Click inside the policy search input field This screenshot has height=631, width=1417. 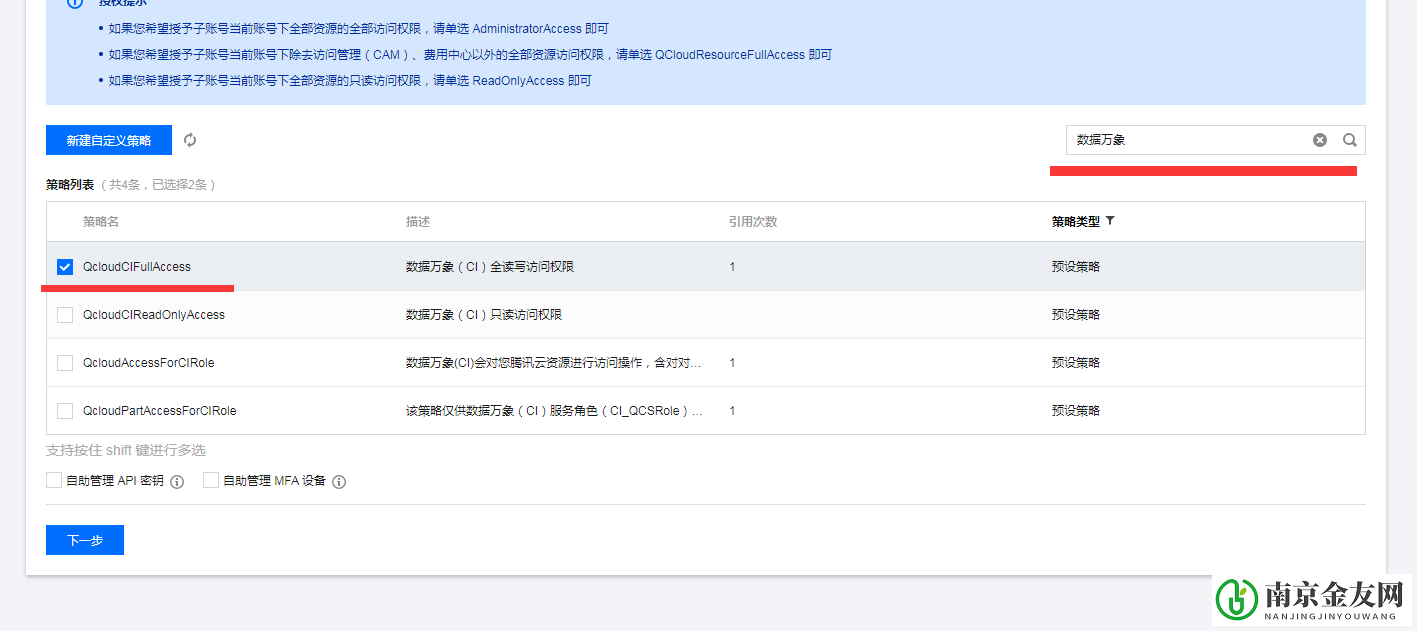(x=1180, y=140)
